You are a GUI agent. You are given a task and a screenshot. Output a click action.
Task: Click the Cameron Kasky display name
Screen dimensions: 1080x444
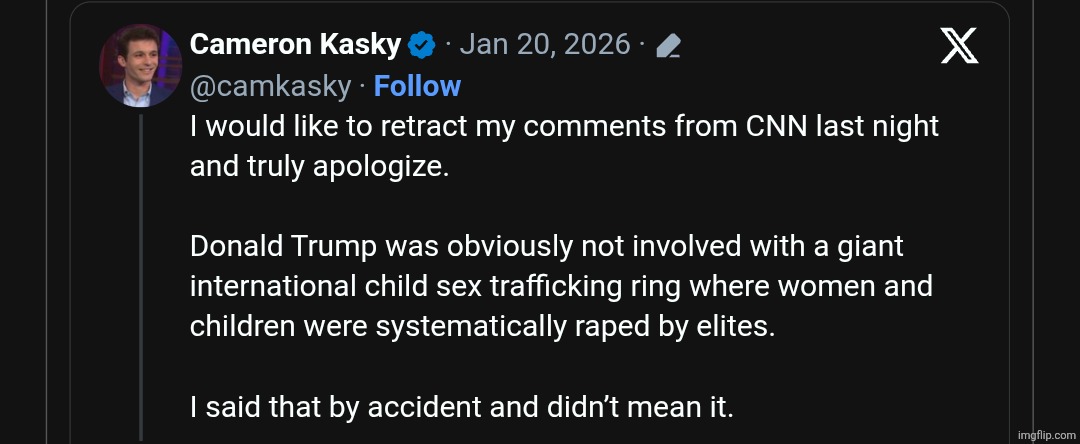click(x=295, y=45)
